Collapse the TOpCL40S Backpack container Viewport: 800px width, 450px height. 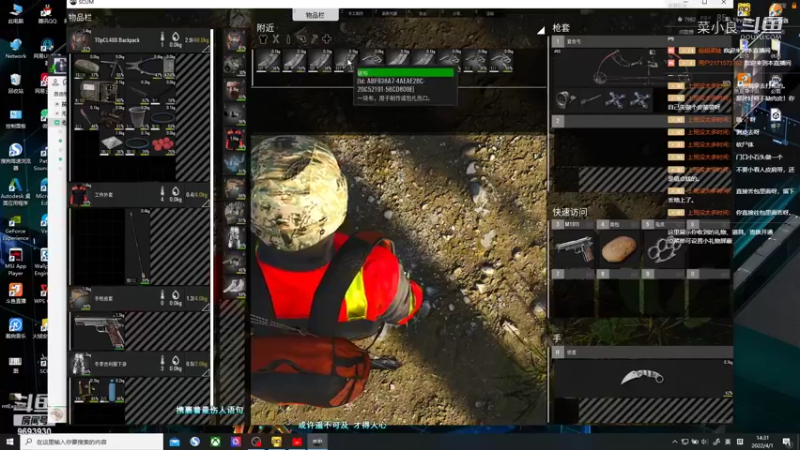point(206,49)
